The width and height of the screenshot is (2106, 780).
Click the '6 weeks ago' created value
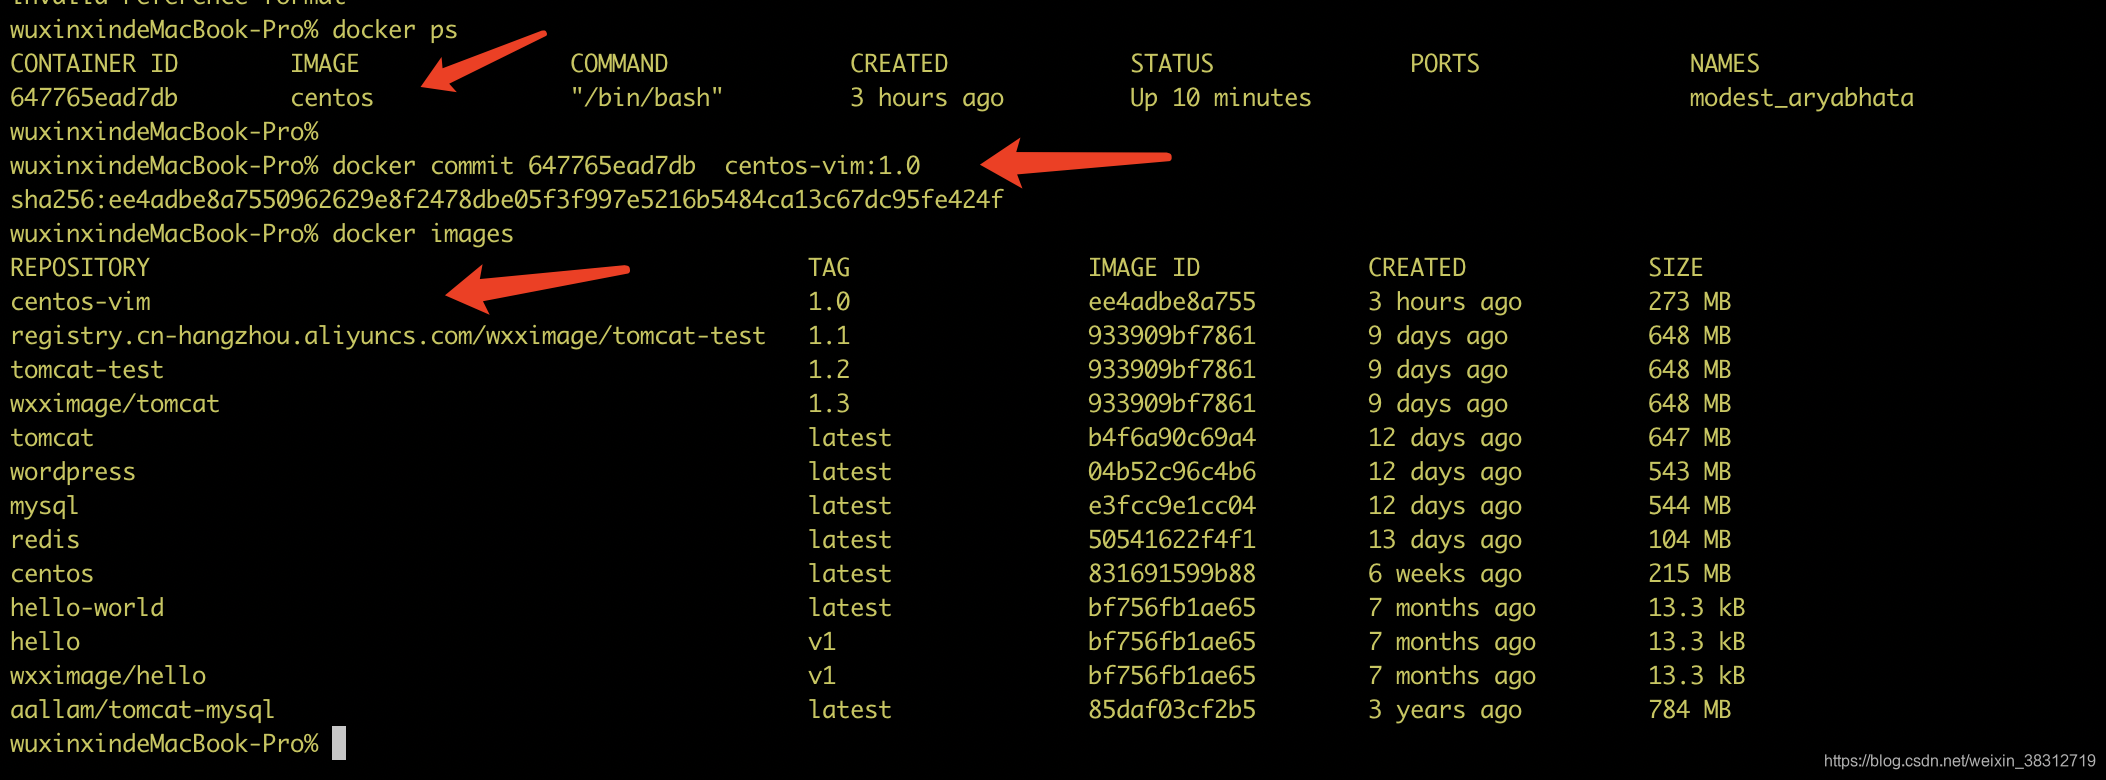tap(1444, 574)
